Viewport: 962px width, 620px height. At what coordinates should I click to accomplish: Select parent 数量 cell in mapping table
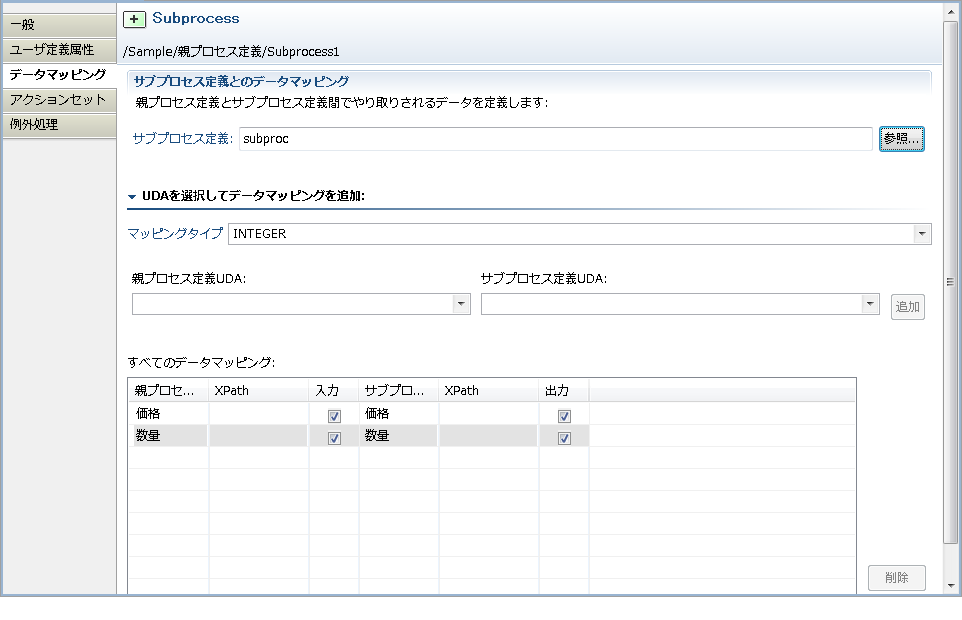pos(169,436)
